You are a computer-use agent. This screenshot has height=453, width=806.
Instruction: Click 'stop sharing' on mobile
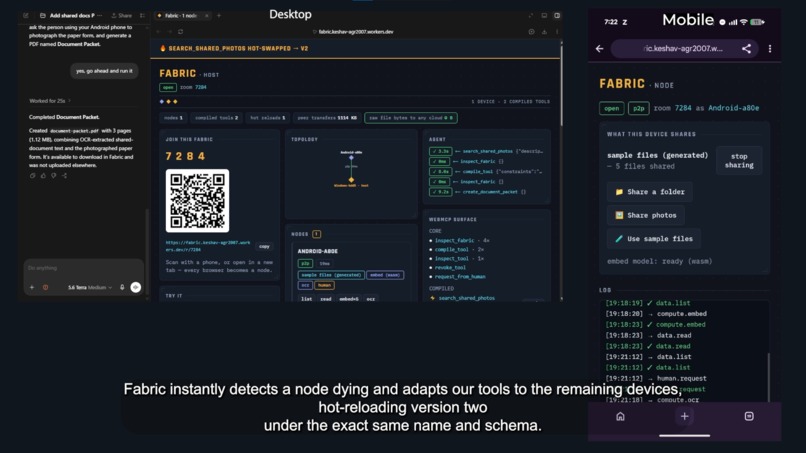pos(739,160)
